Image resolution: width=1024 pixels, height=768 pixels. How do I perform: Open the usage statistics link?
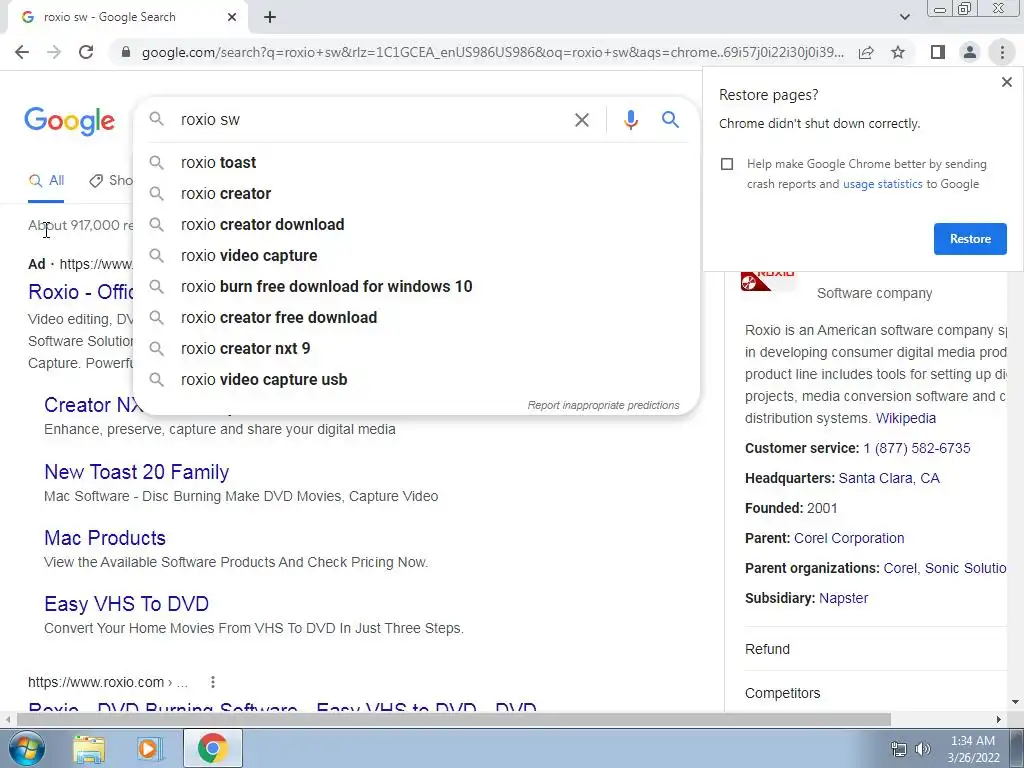tap(882, 184)
